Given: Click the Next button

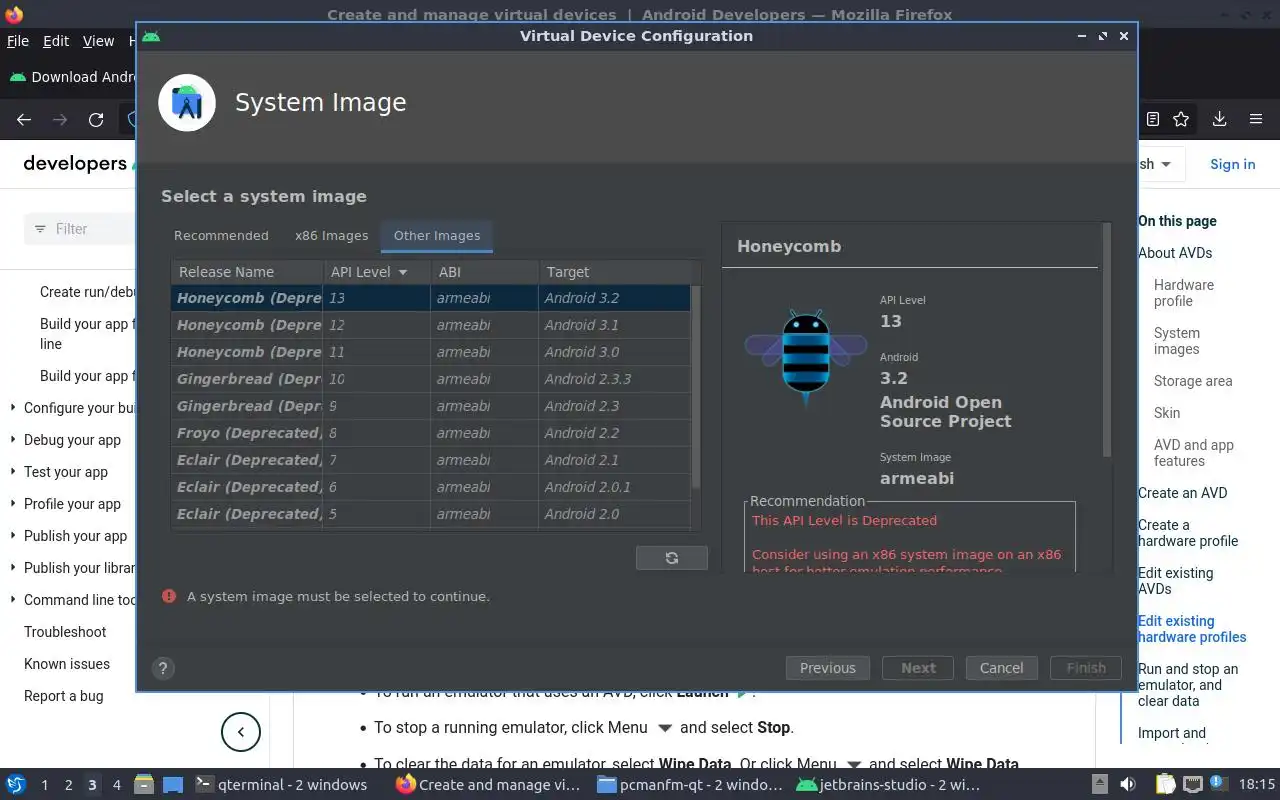Looking at the screenshot, I should 918,668.
